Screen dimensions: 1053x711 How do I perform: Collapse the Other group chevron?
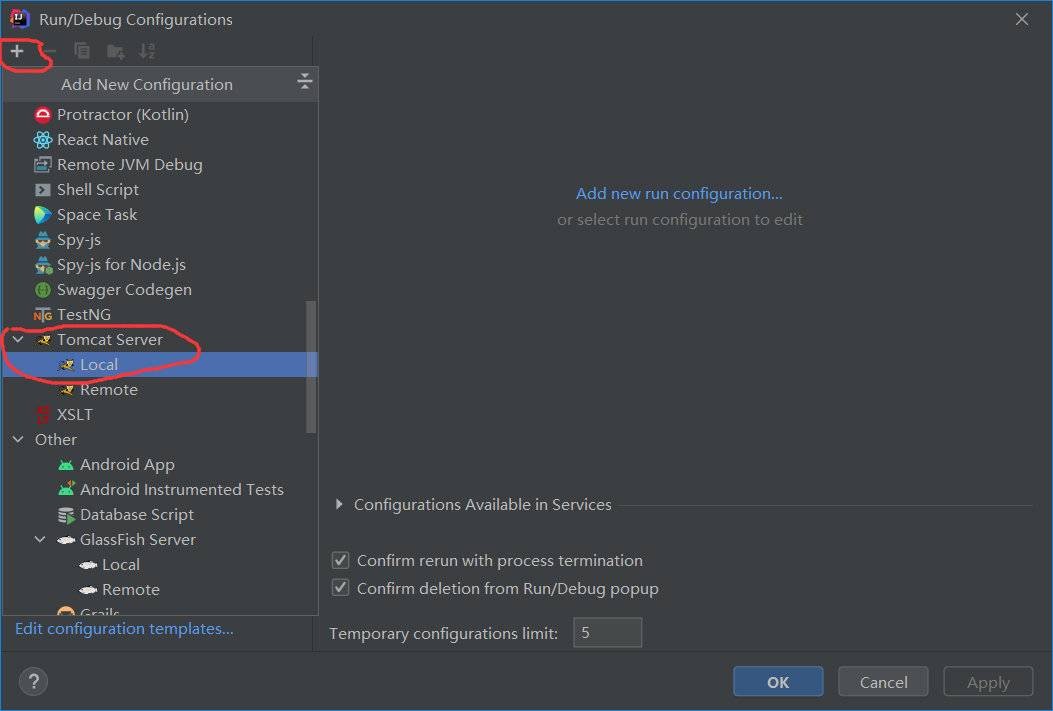tap(18, 440)
